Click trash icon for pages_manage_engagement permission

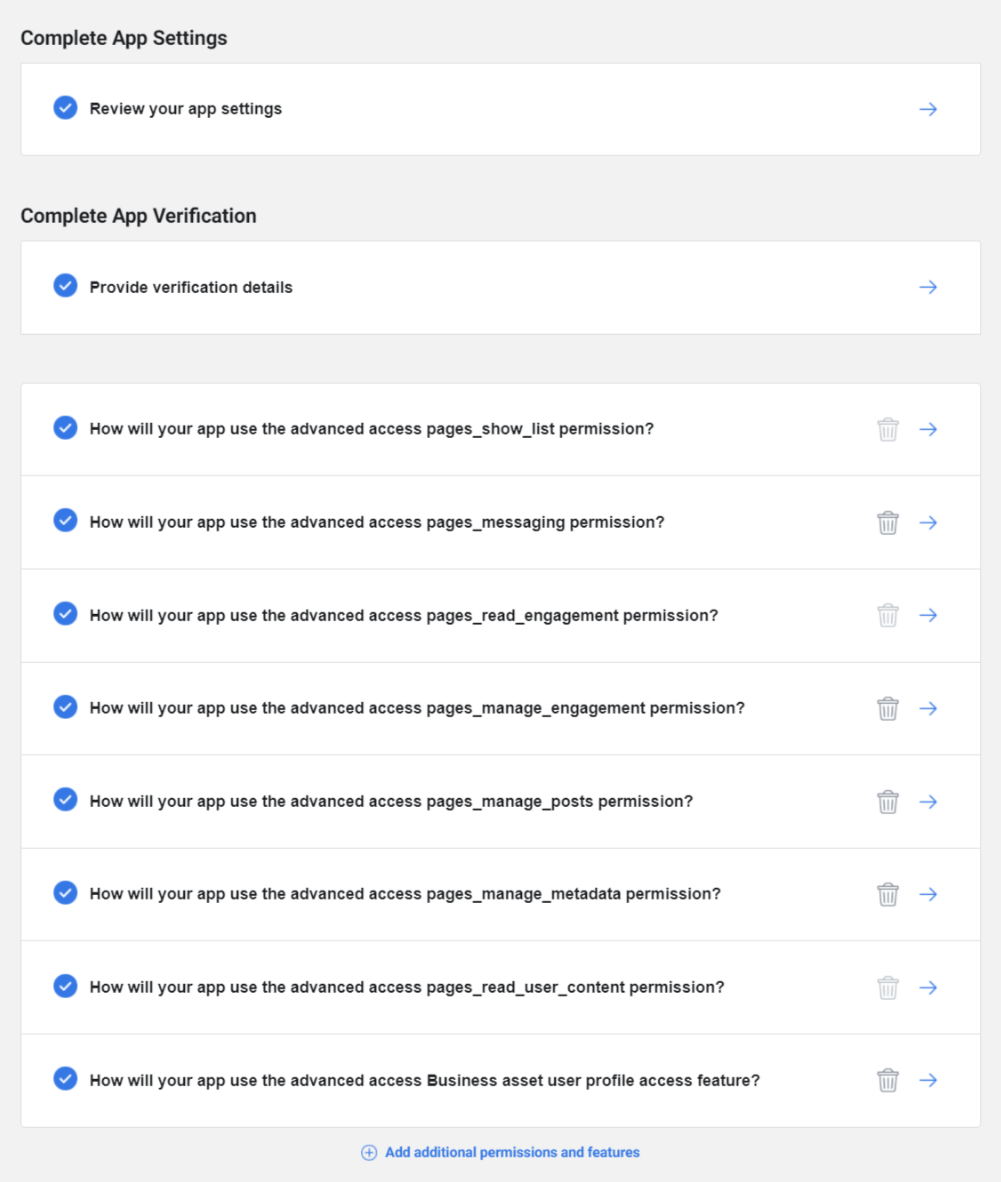(887, 708)
